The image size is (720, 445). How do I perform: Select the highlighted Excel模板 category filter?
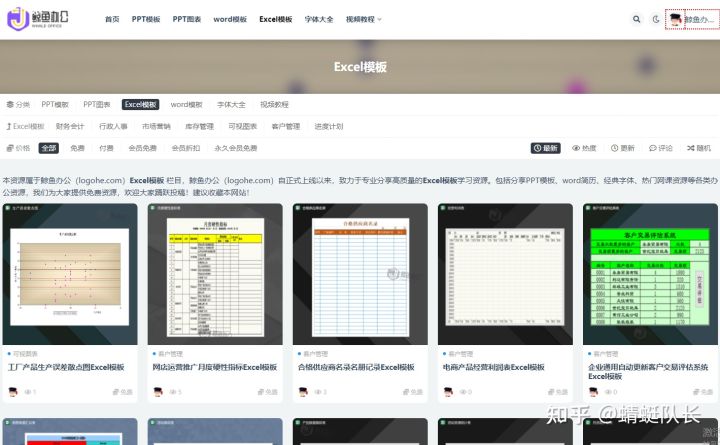click(141, 105)
